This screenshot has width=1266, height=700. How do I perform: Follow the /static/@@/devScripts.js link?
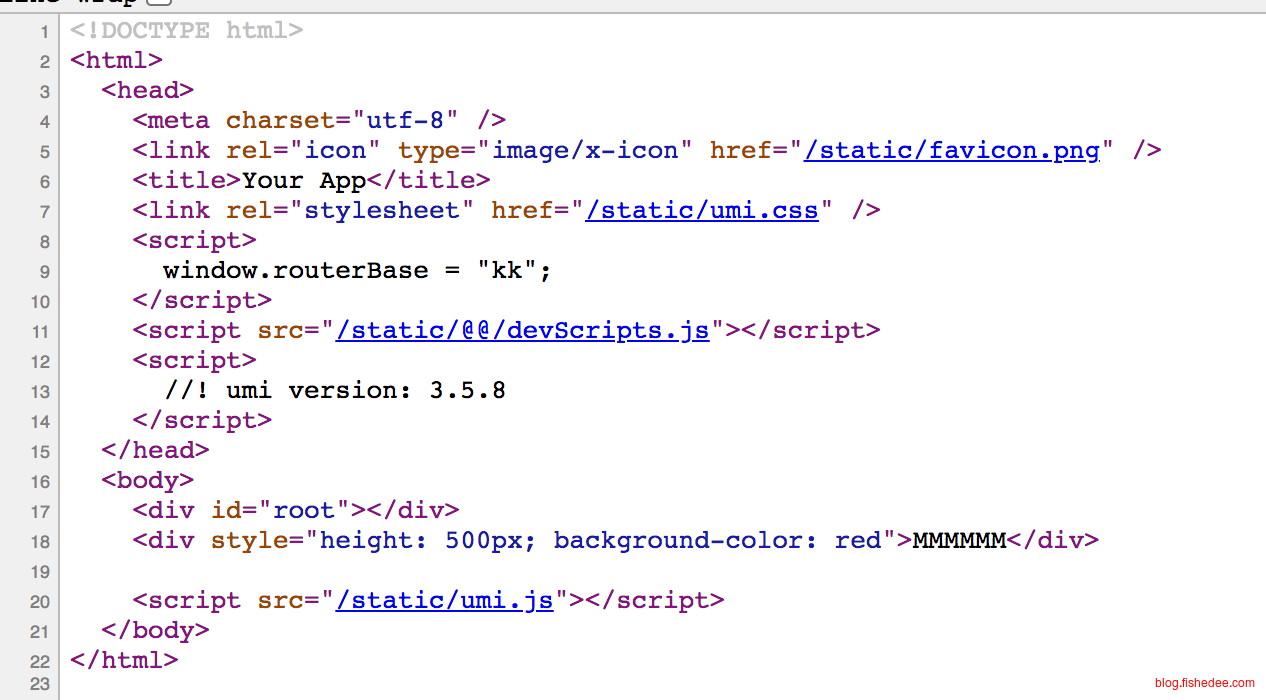pos(522,331)
